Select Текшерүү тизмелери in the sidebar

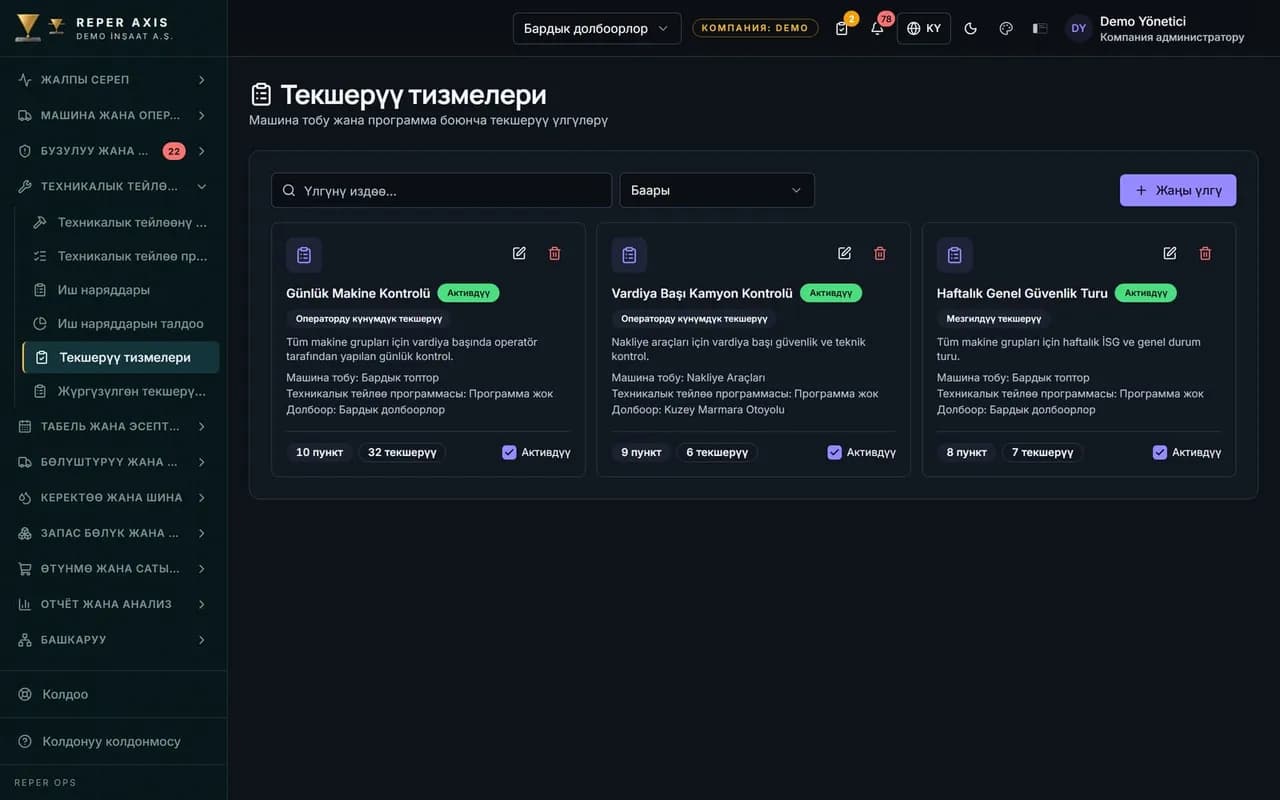(121, 357)
